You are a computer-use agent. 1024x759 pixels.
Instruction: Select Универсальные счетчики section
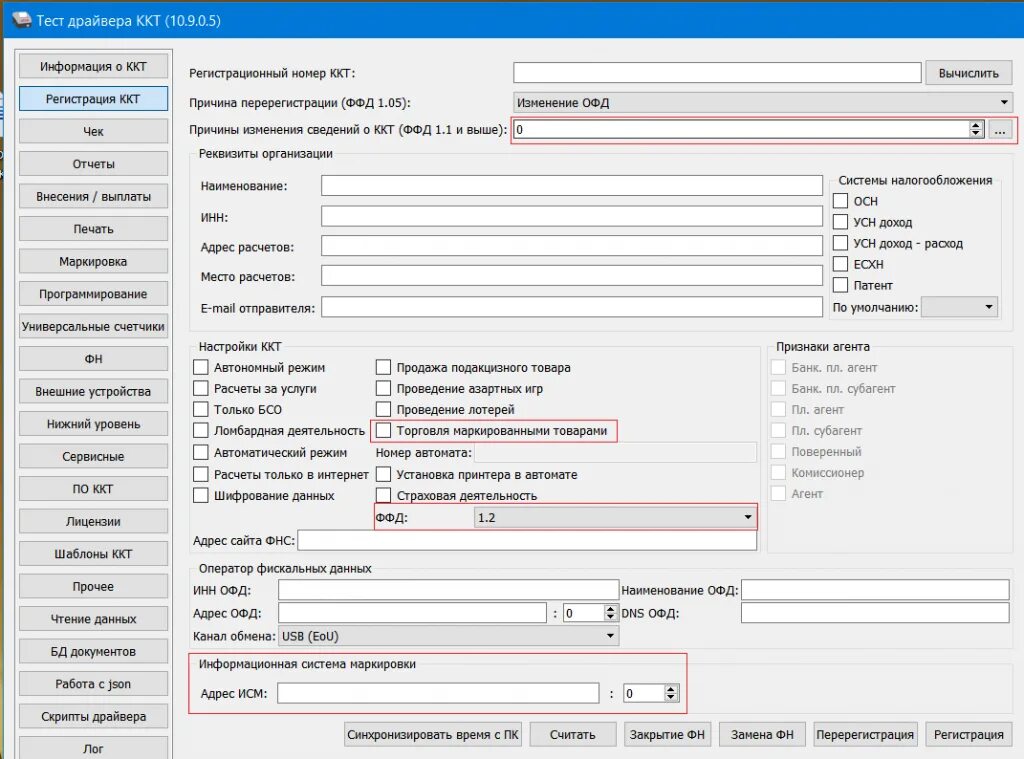[93, 327]
